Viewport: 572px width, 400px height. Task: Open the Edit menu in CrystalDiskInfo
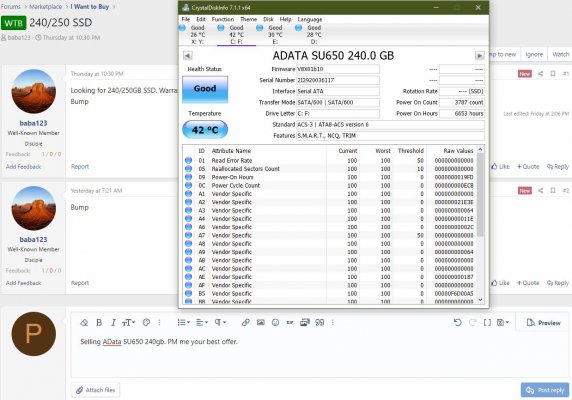click(201, 19)
